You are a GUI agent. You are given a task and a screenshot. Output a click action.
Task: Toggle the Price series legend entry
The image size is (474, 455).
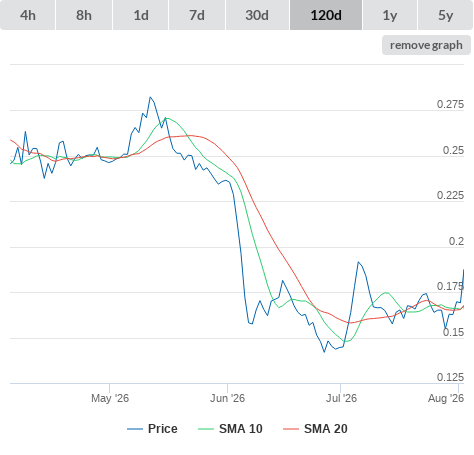tap(152, 429)
